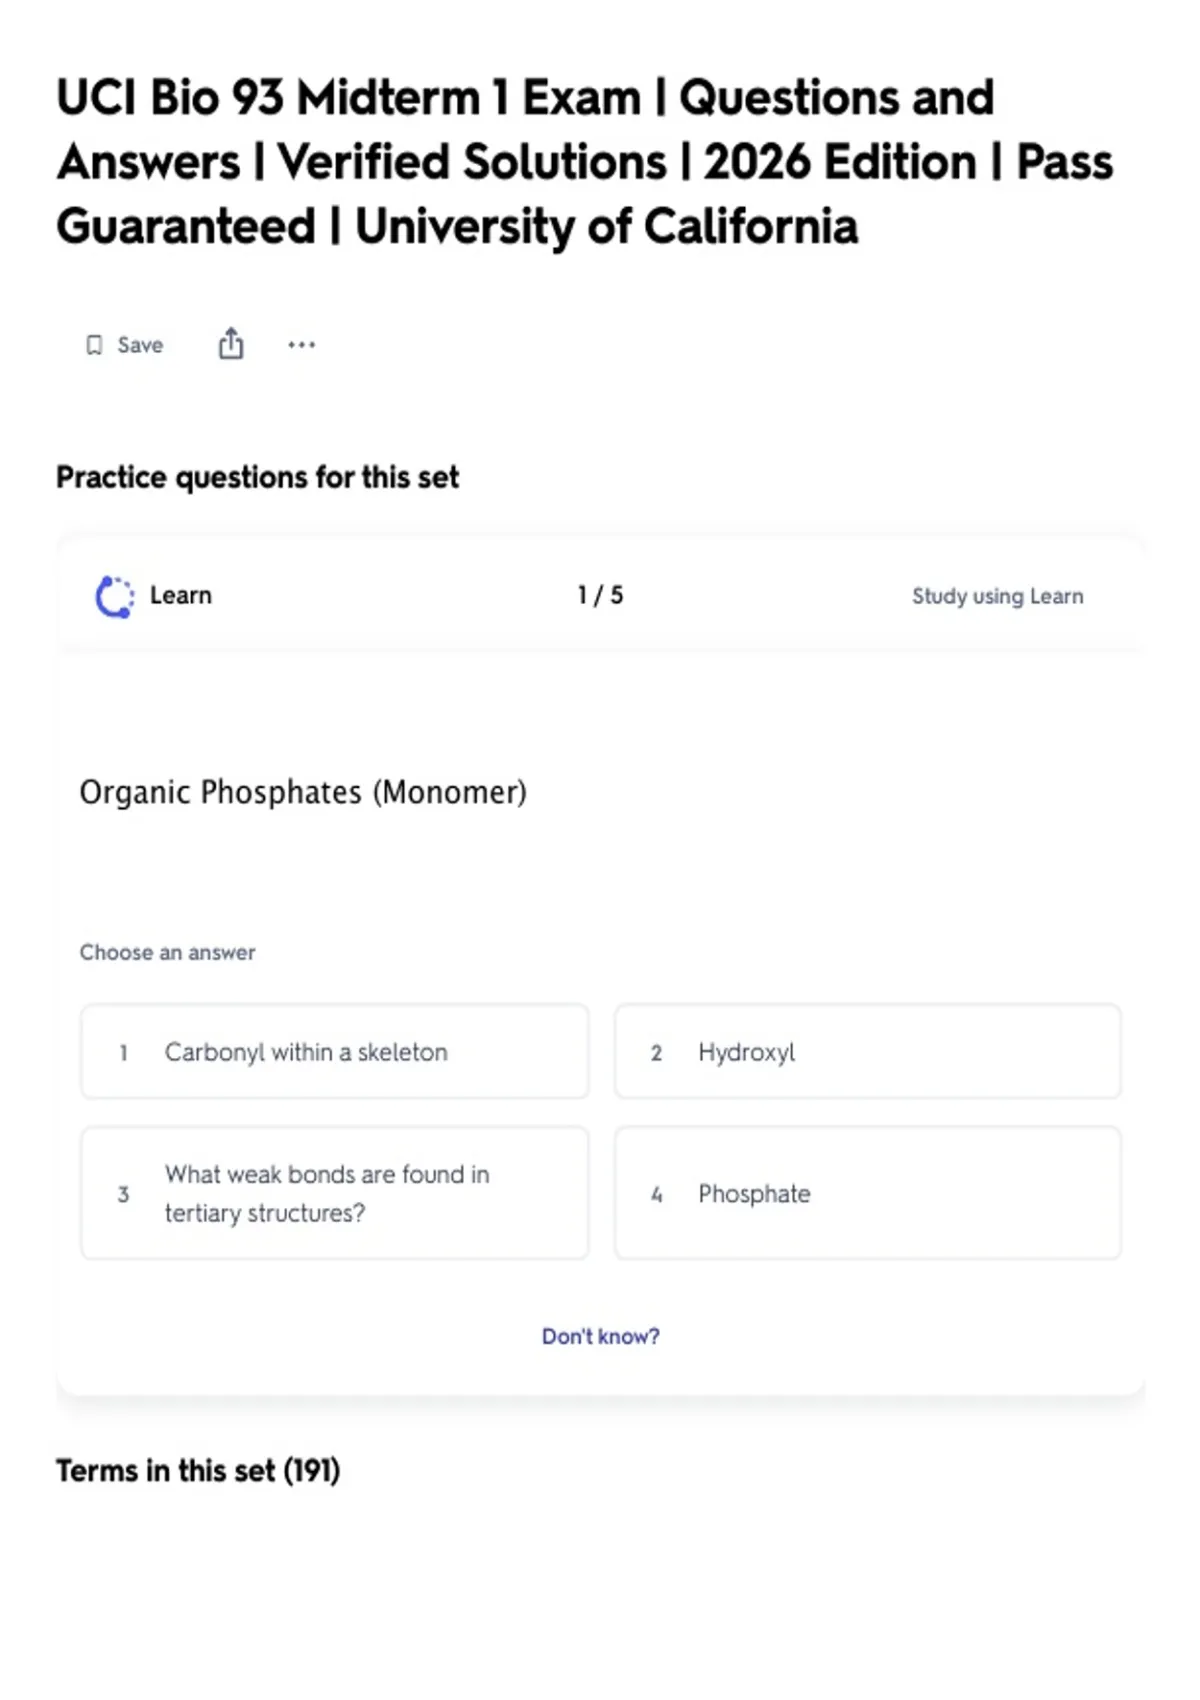Image resolution: width=1200 pixels, height=1700 pixels.
Task: Click the number 4 badge beside Phosphate
Action: [656, 1194]
